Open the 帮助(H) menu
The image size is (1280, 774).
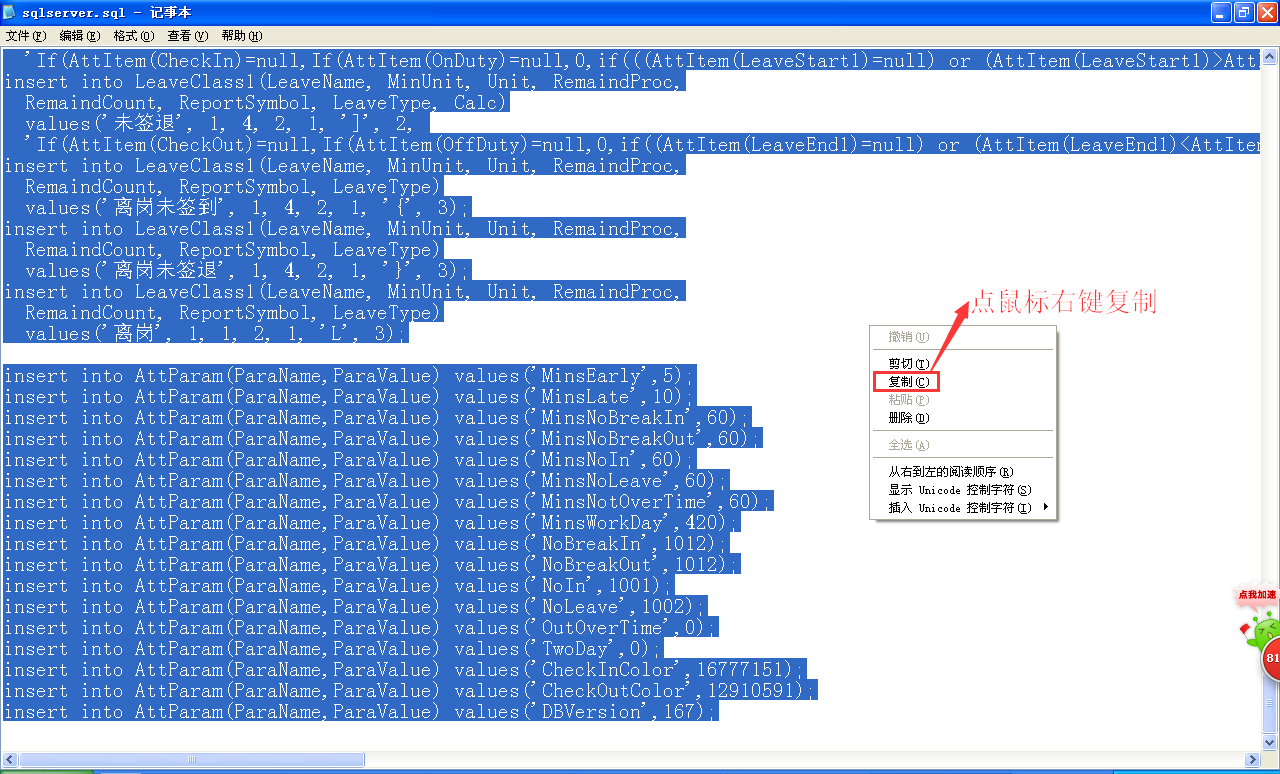coord(241,36)
